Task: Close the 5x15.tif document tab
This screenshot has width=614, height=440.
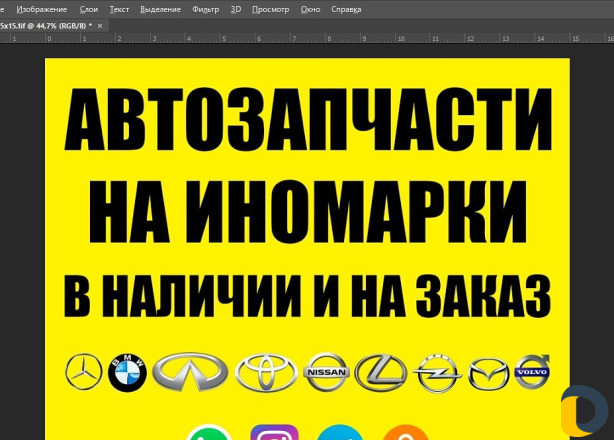Action: coord(100,26)
